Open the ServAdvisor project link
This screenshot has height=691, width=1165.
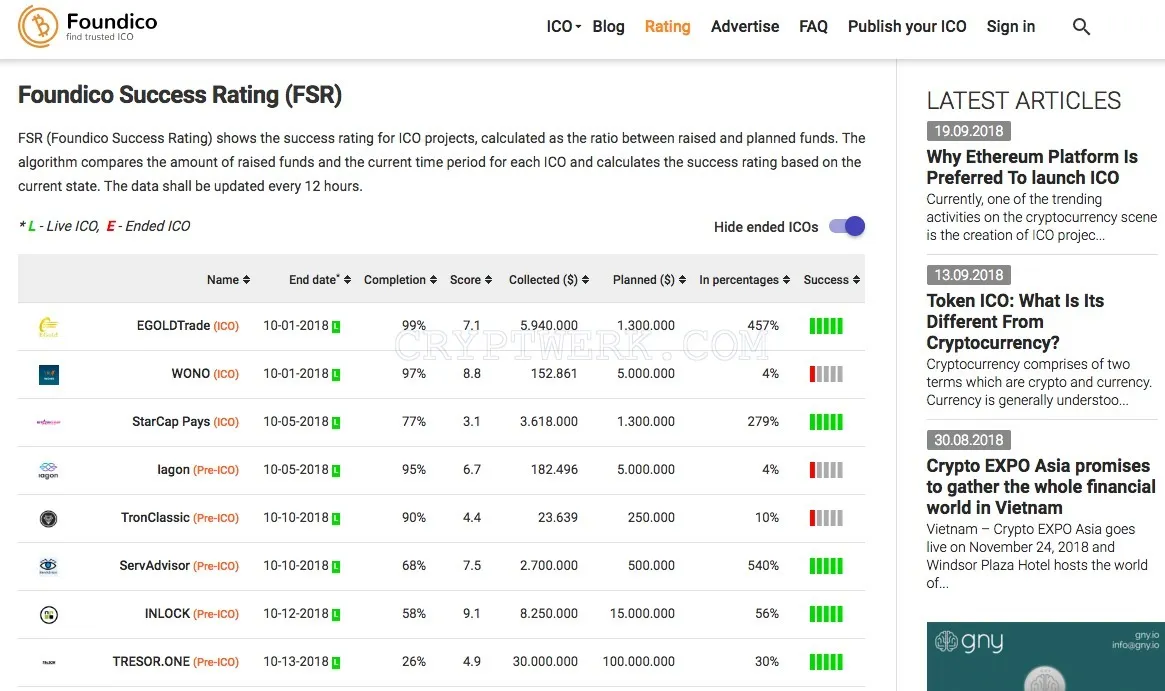click(155, 565)
